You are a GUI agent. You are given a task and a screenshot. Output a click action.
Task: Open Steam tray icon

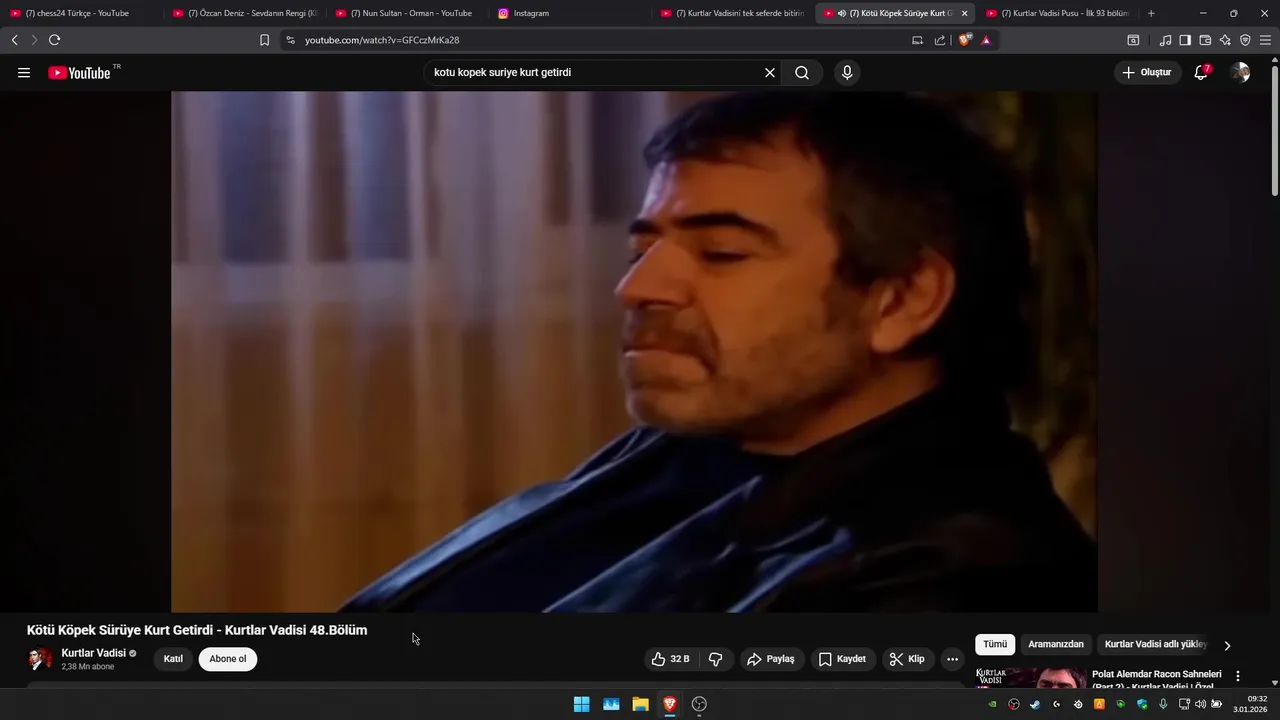[1035, 704]
